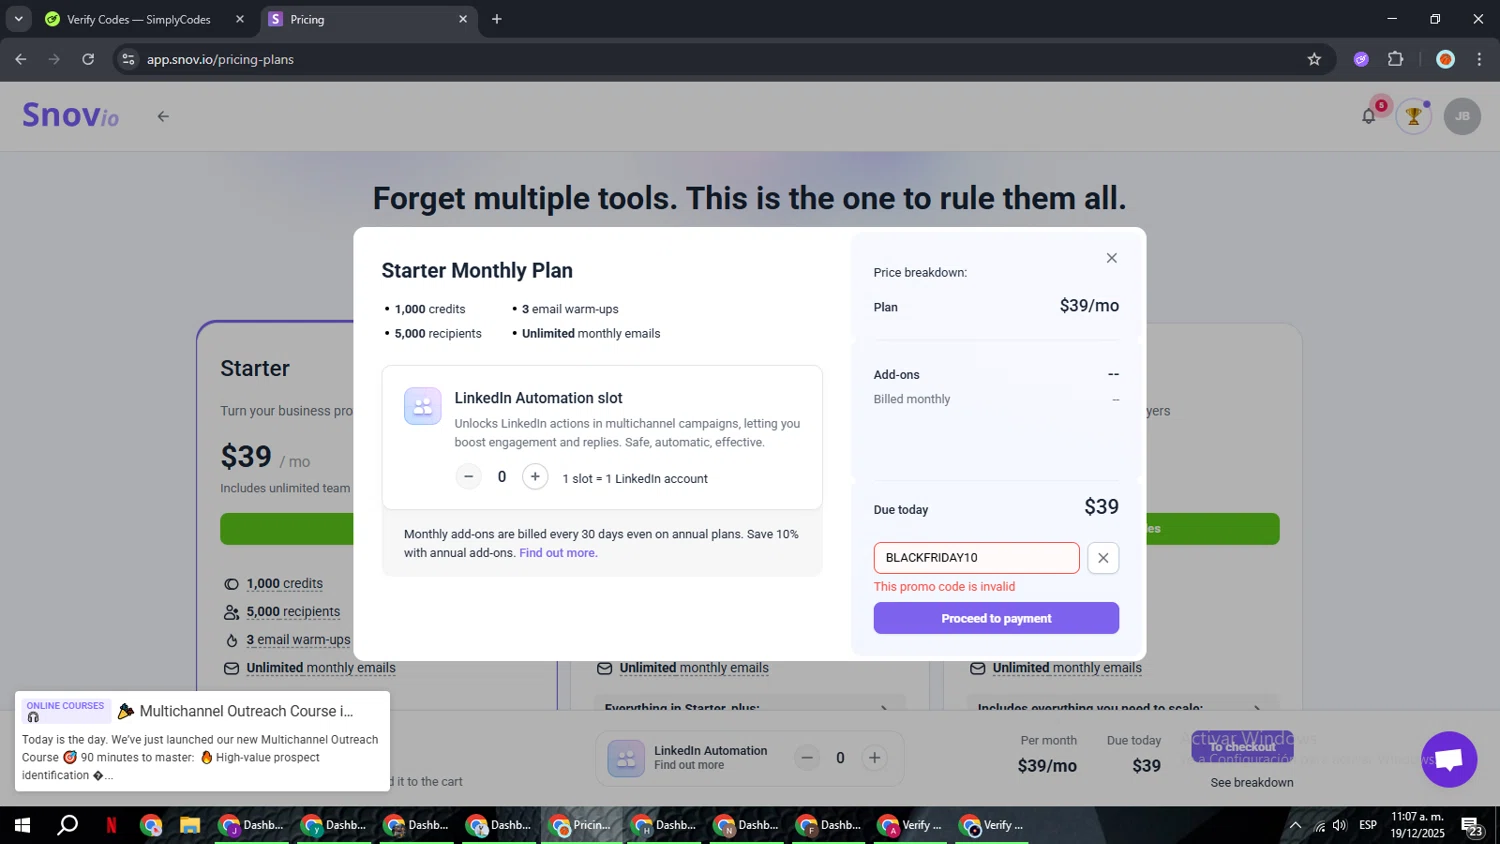This screenshot has width=1500, height=844.
Task: Close the Pricing tab
Action: coord(462,19)
